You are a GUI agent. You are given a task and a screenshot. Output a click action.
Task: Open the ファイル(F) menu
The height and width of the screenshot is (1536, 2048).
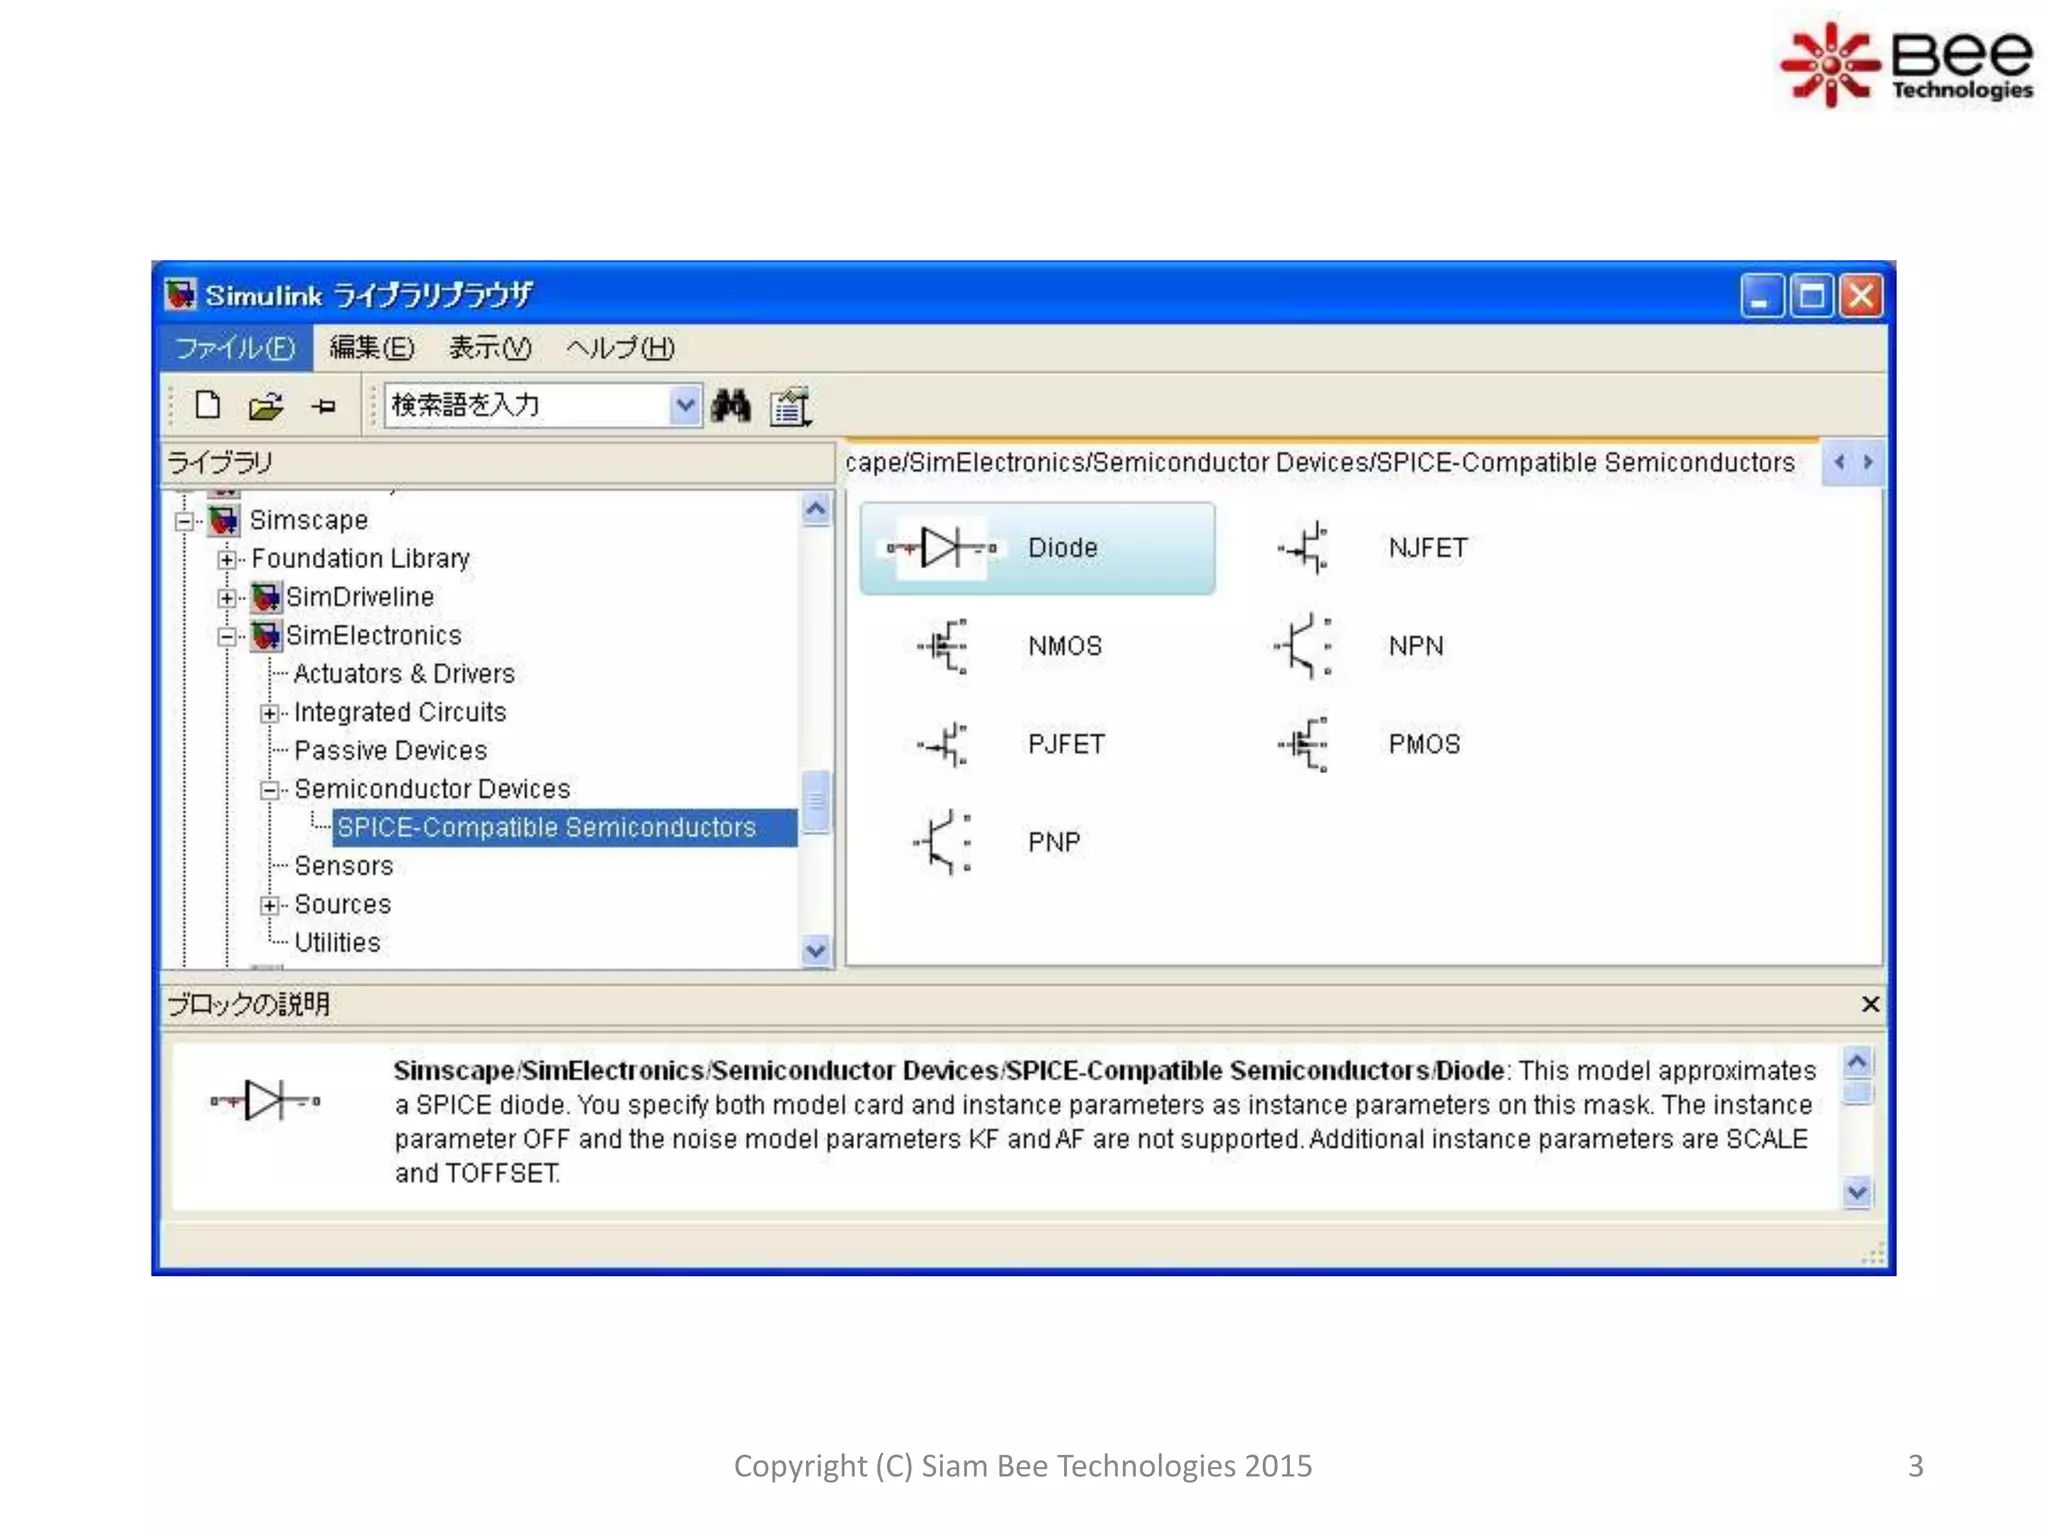coord(236,348)
